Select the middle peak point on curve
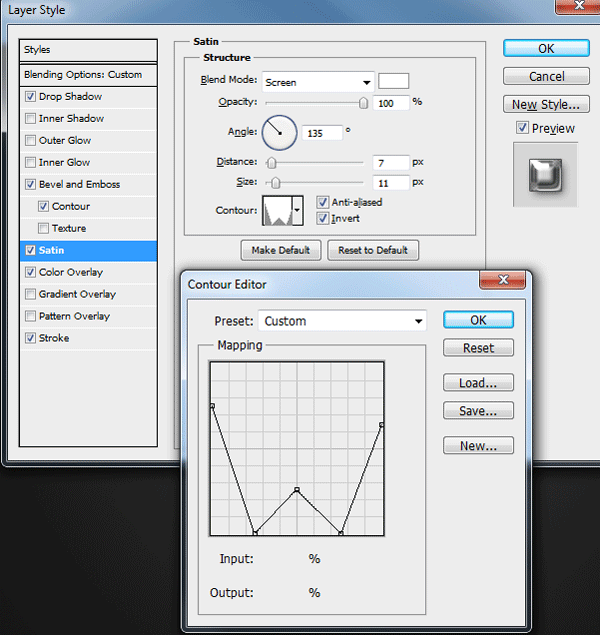The height and width of the screenshot is (635, 600). [297, 490]
